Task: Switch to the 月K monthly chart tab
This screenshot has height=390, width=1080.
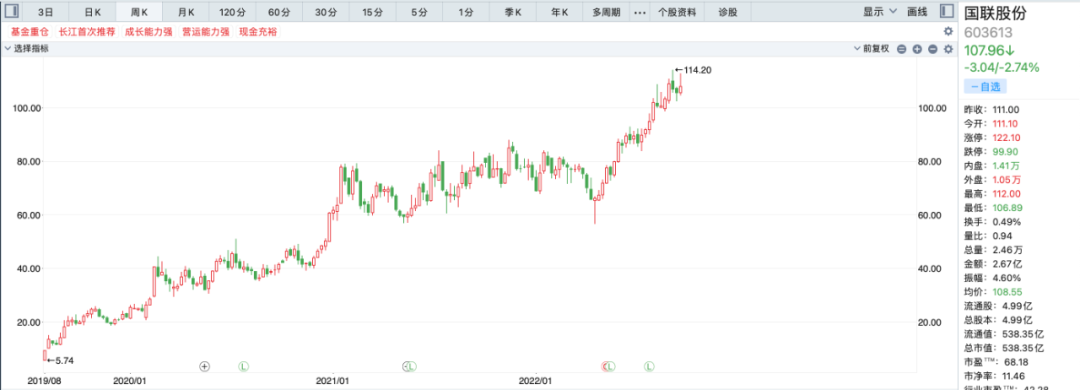Action: pyautogui.click(x=186, y=12)
